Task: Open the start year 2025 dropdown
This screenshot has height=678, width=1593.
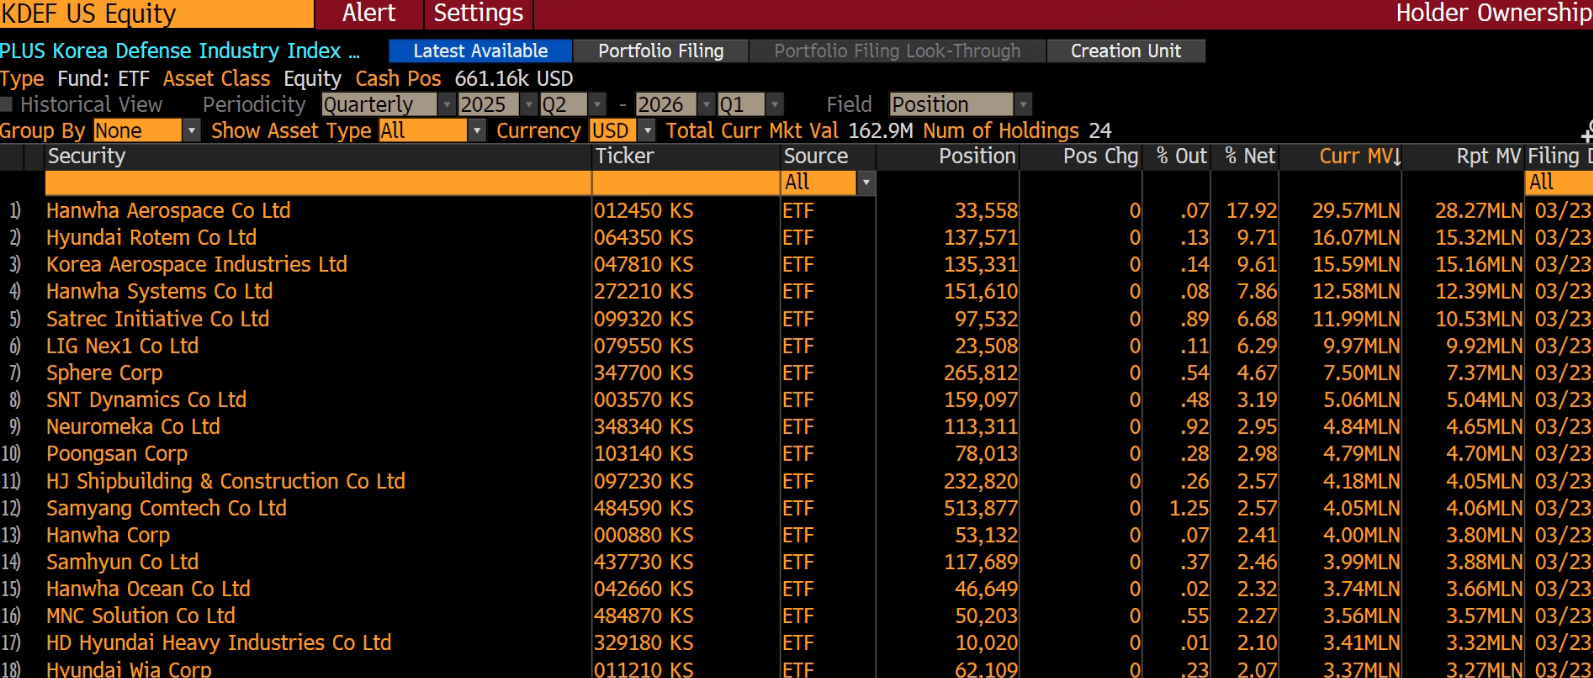Action: 529,105
